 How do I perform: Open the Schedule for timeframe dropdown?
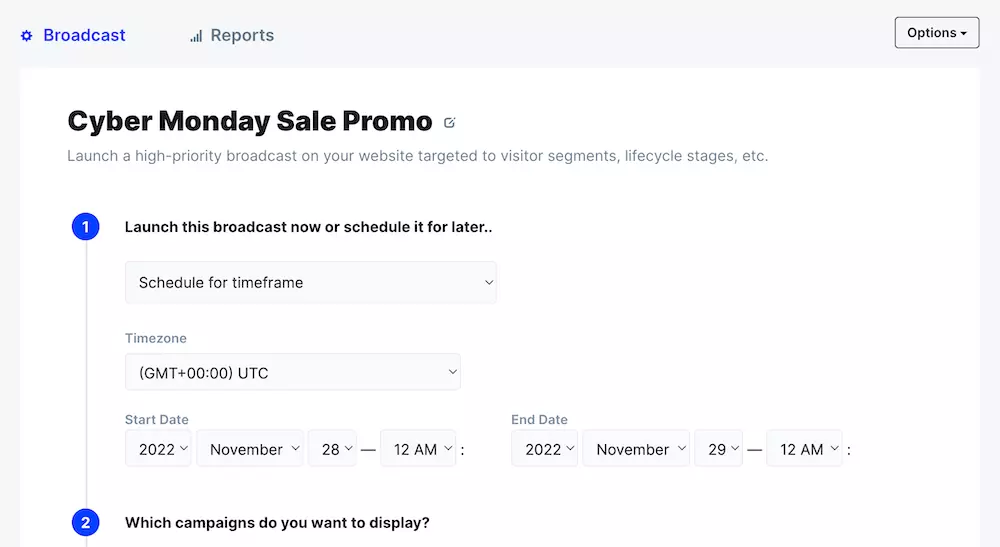pyautogui.click(x=310, y=283)
